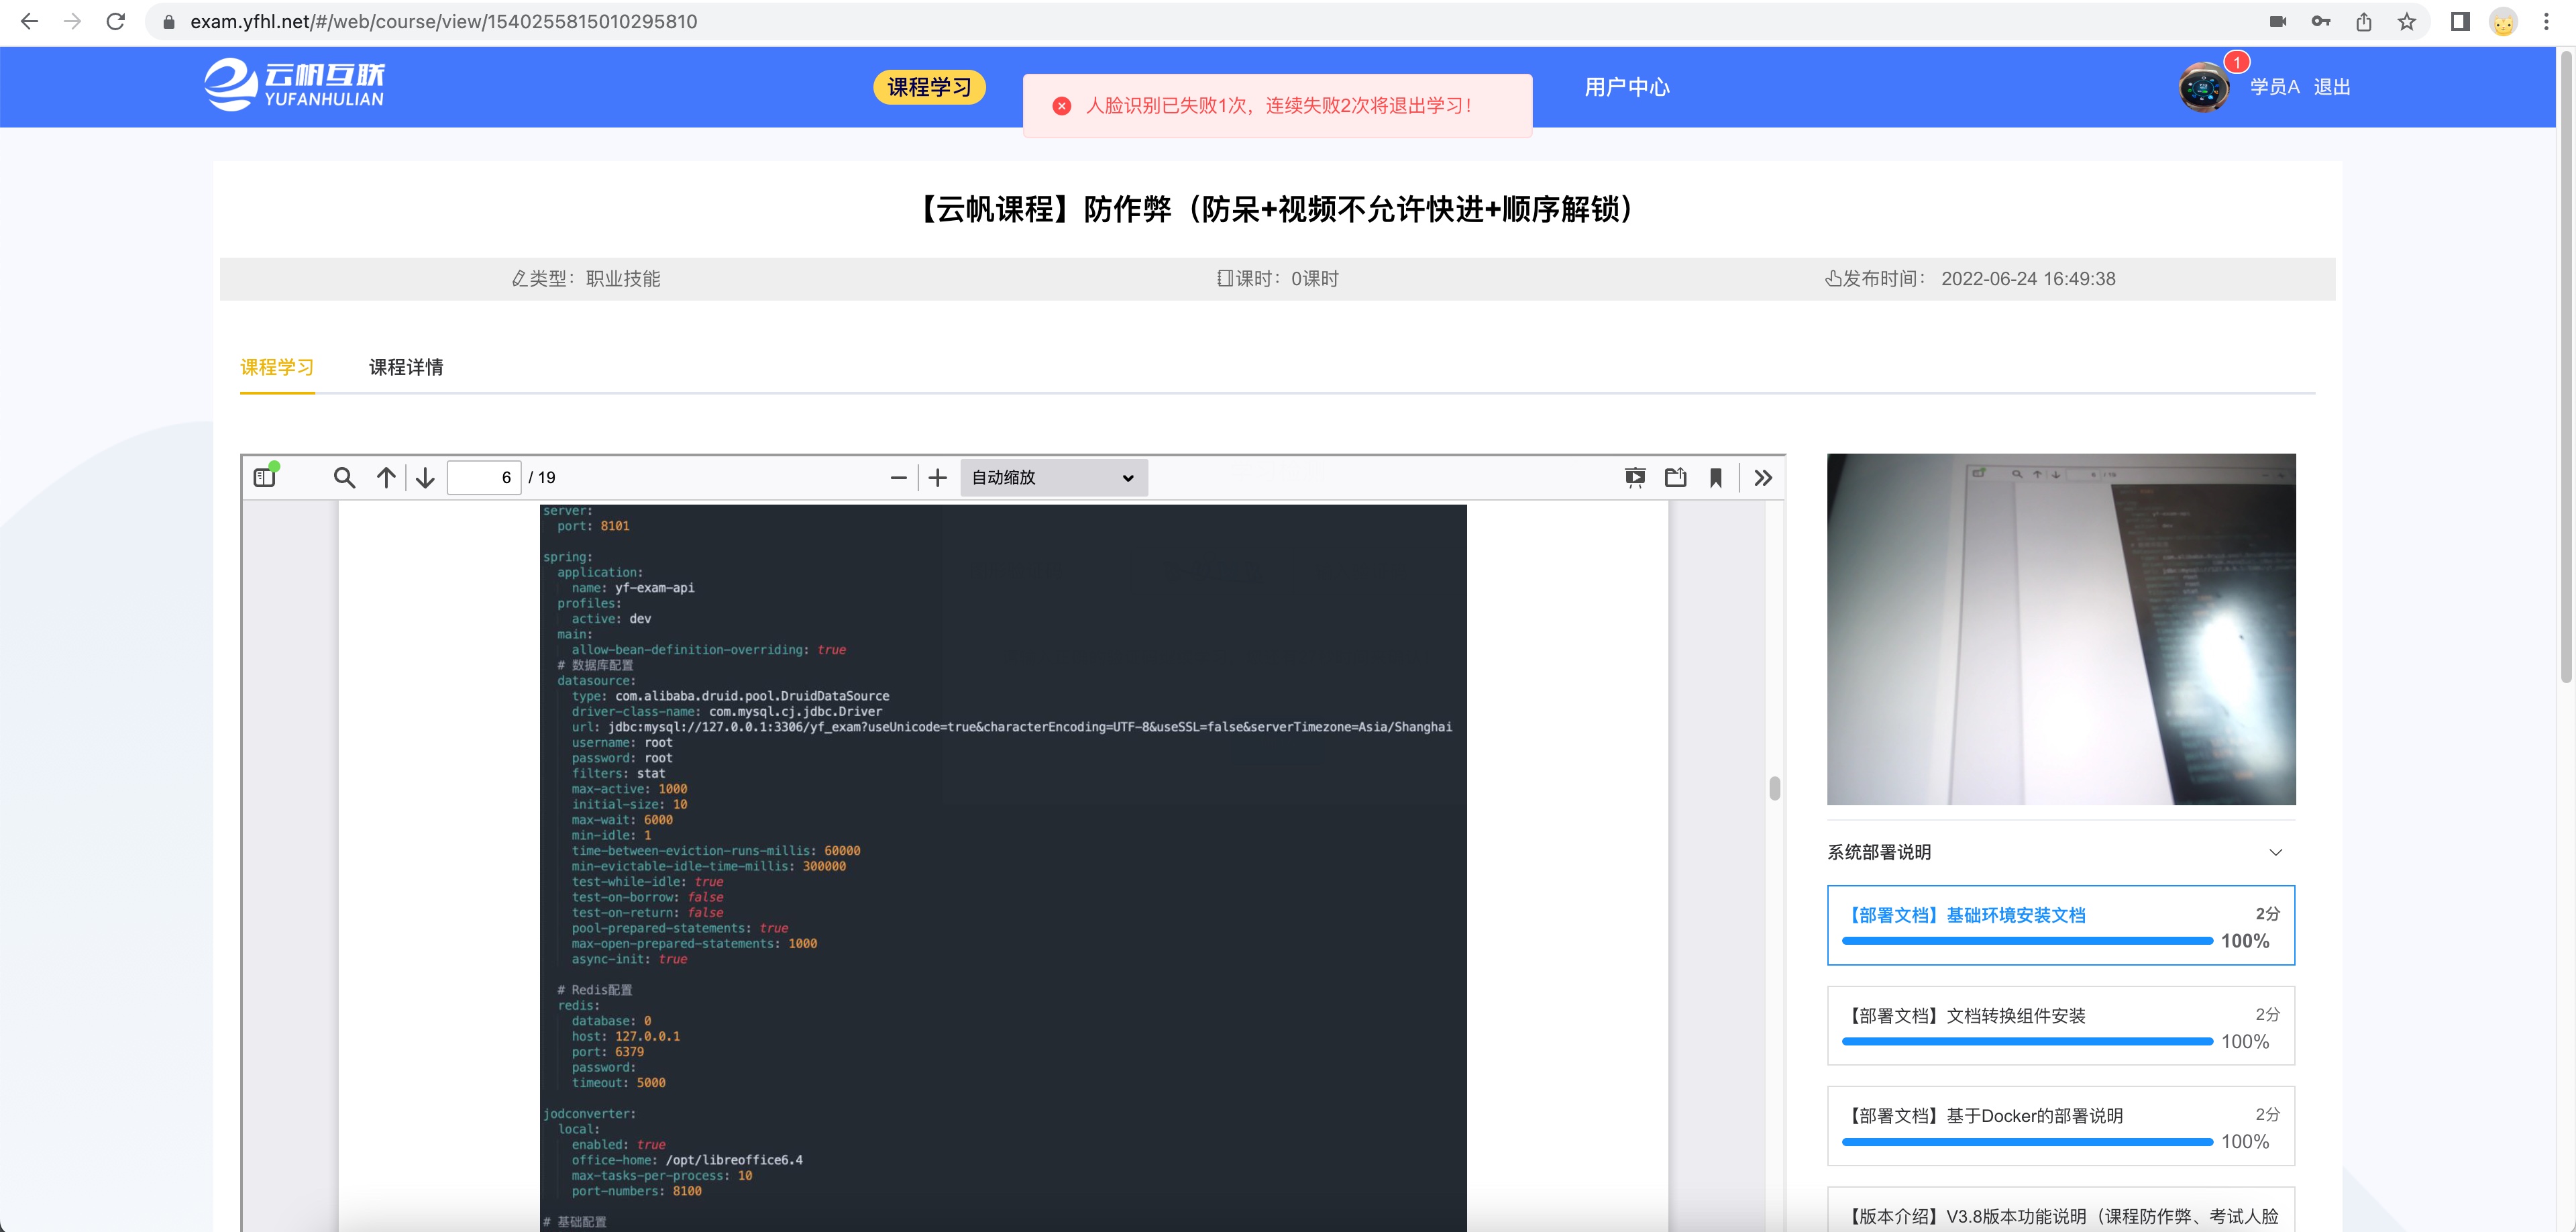Click the '/ 19' page count text
Viewport: 2576px width, 1232px height.
542,478
